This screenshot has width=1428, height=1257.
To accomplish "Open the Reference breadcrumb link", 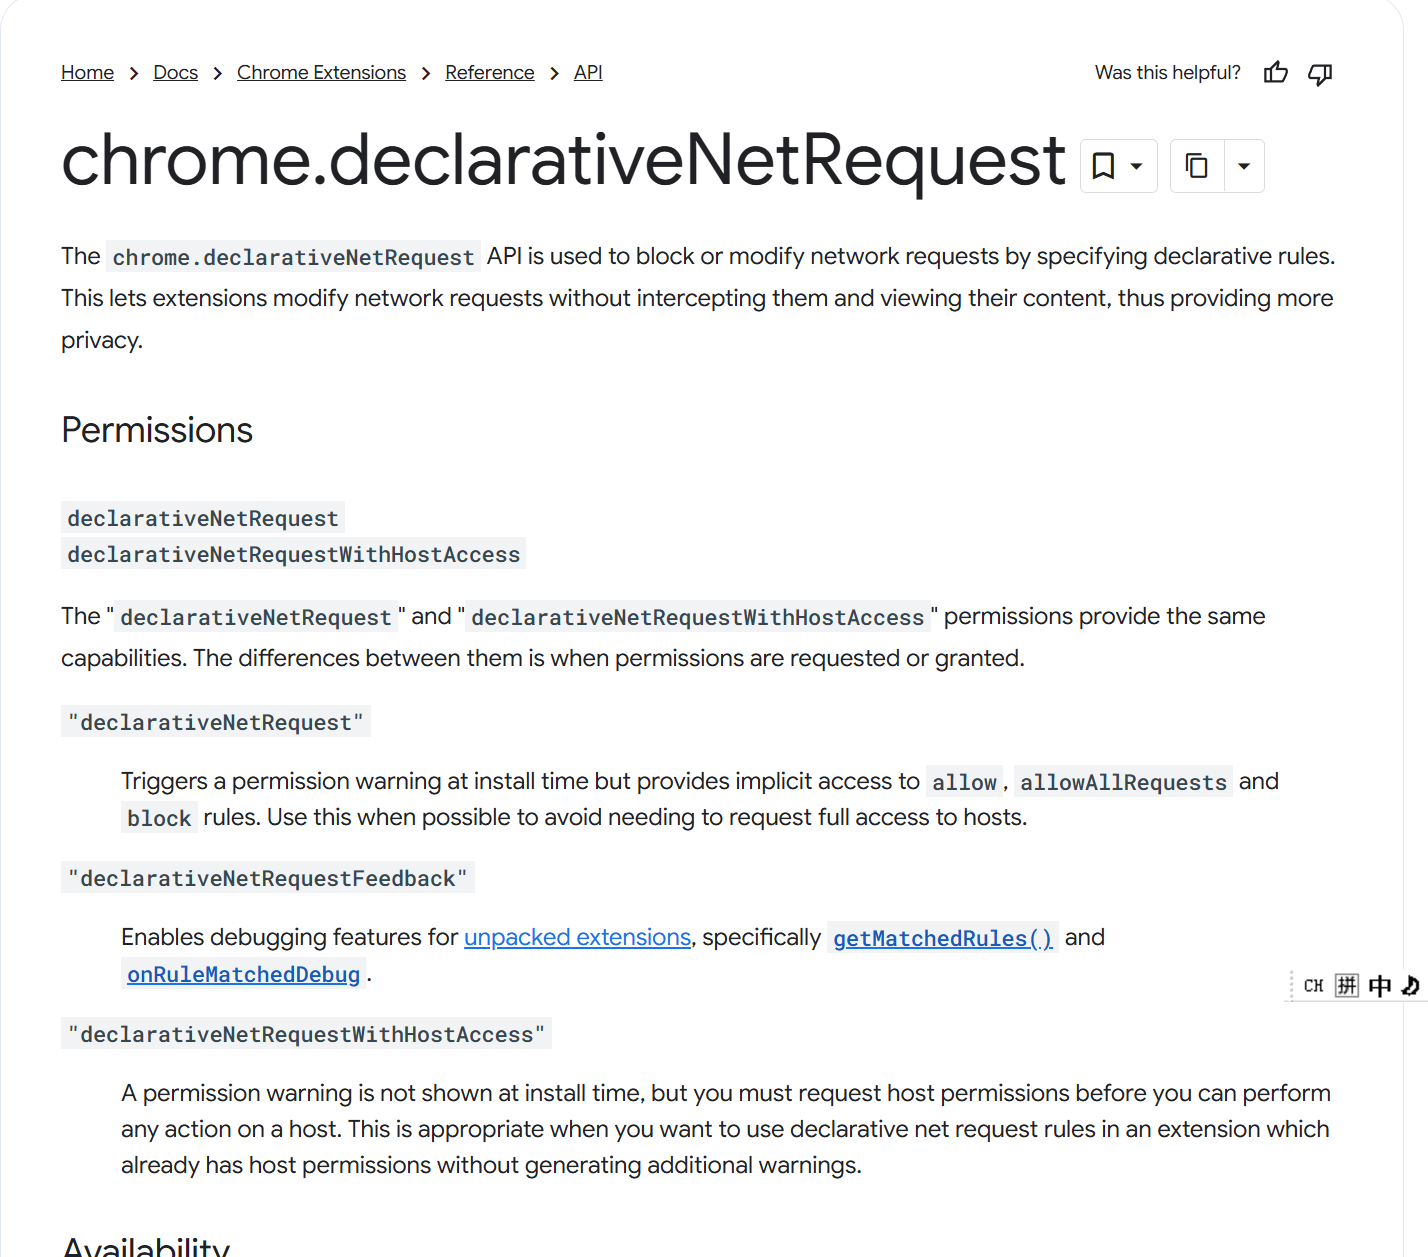I will (489, 73).
